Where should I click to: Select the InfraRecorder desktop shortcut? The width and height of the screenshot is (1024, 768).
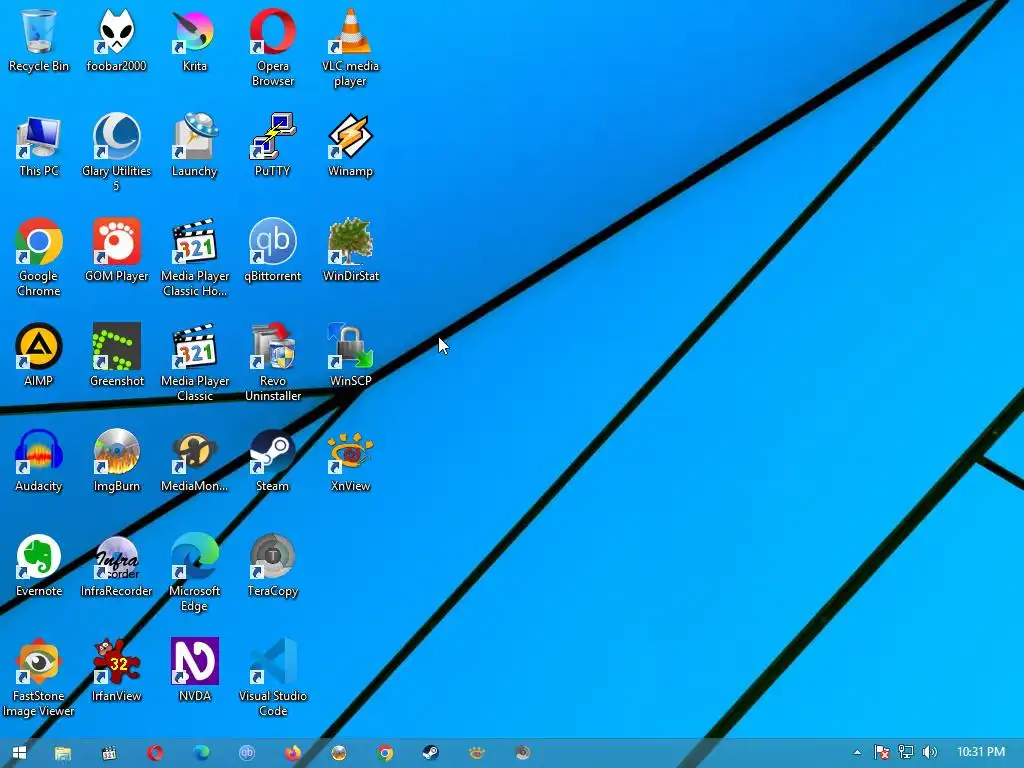point(116,566)
